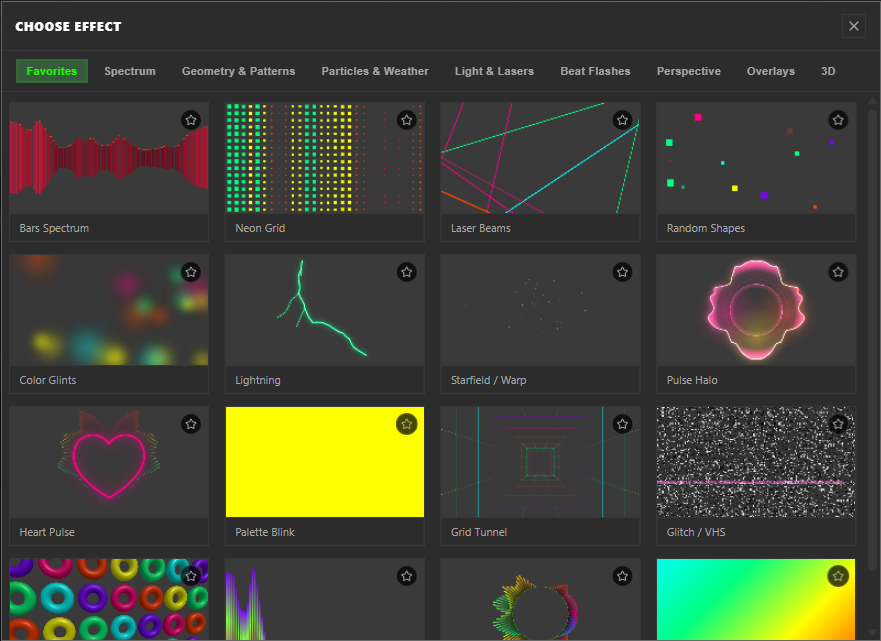Favorite the Pulse Halo effect
Viewport: 881px width, 641px height.
point(838,272)
